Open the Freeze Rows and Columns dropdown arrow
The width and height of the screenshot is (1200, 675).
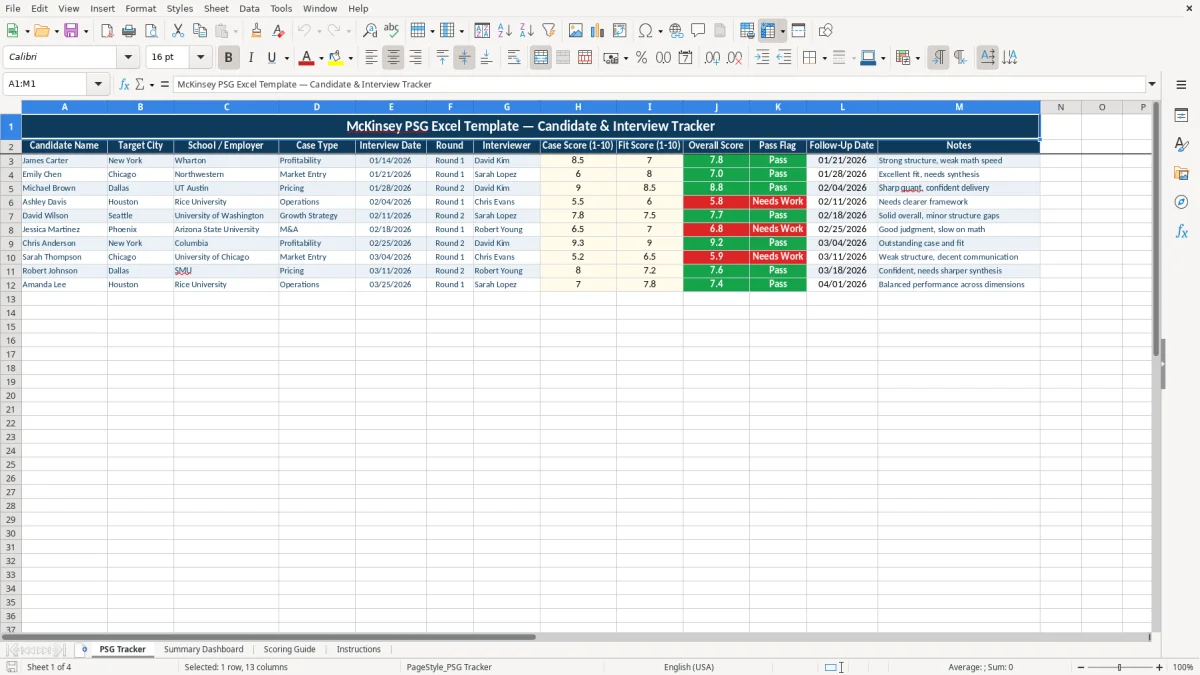tap(782, 31)
